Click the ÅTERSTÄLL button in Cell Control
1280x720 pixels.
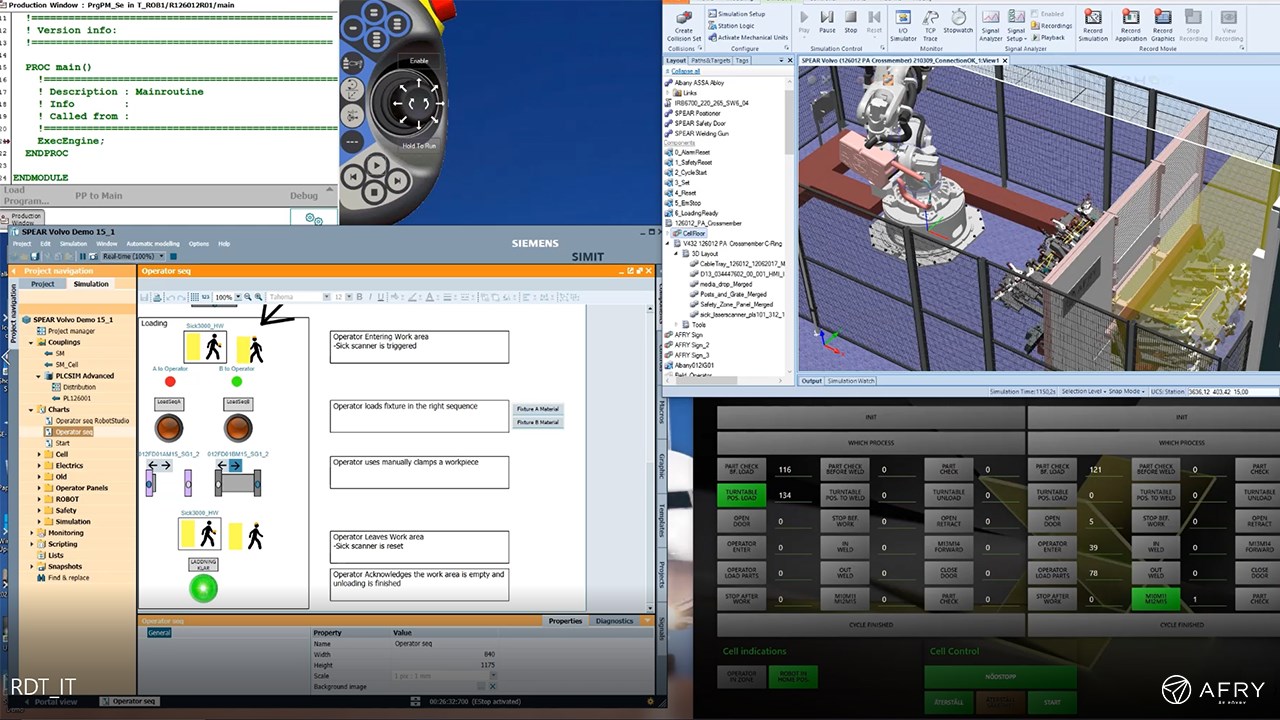[949, 702]
